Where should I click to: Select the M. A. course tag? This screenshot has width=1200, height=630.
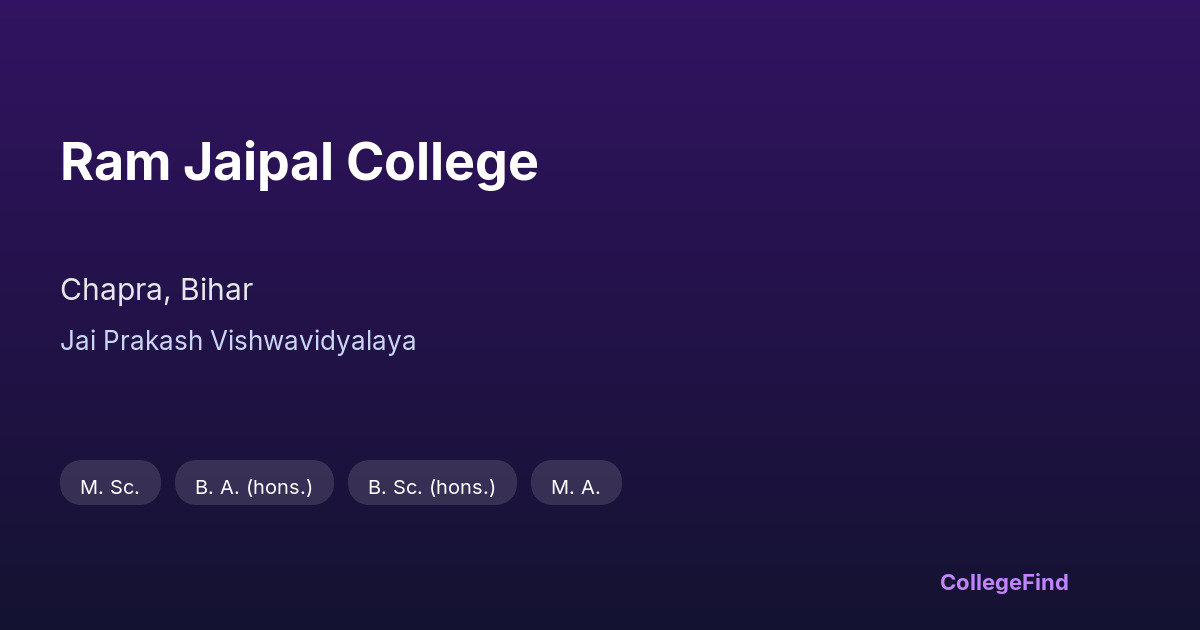(576, 487)
